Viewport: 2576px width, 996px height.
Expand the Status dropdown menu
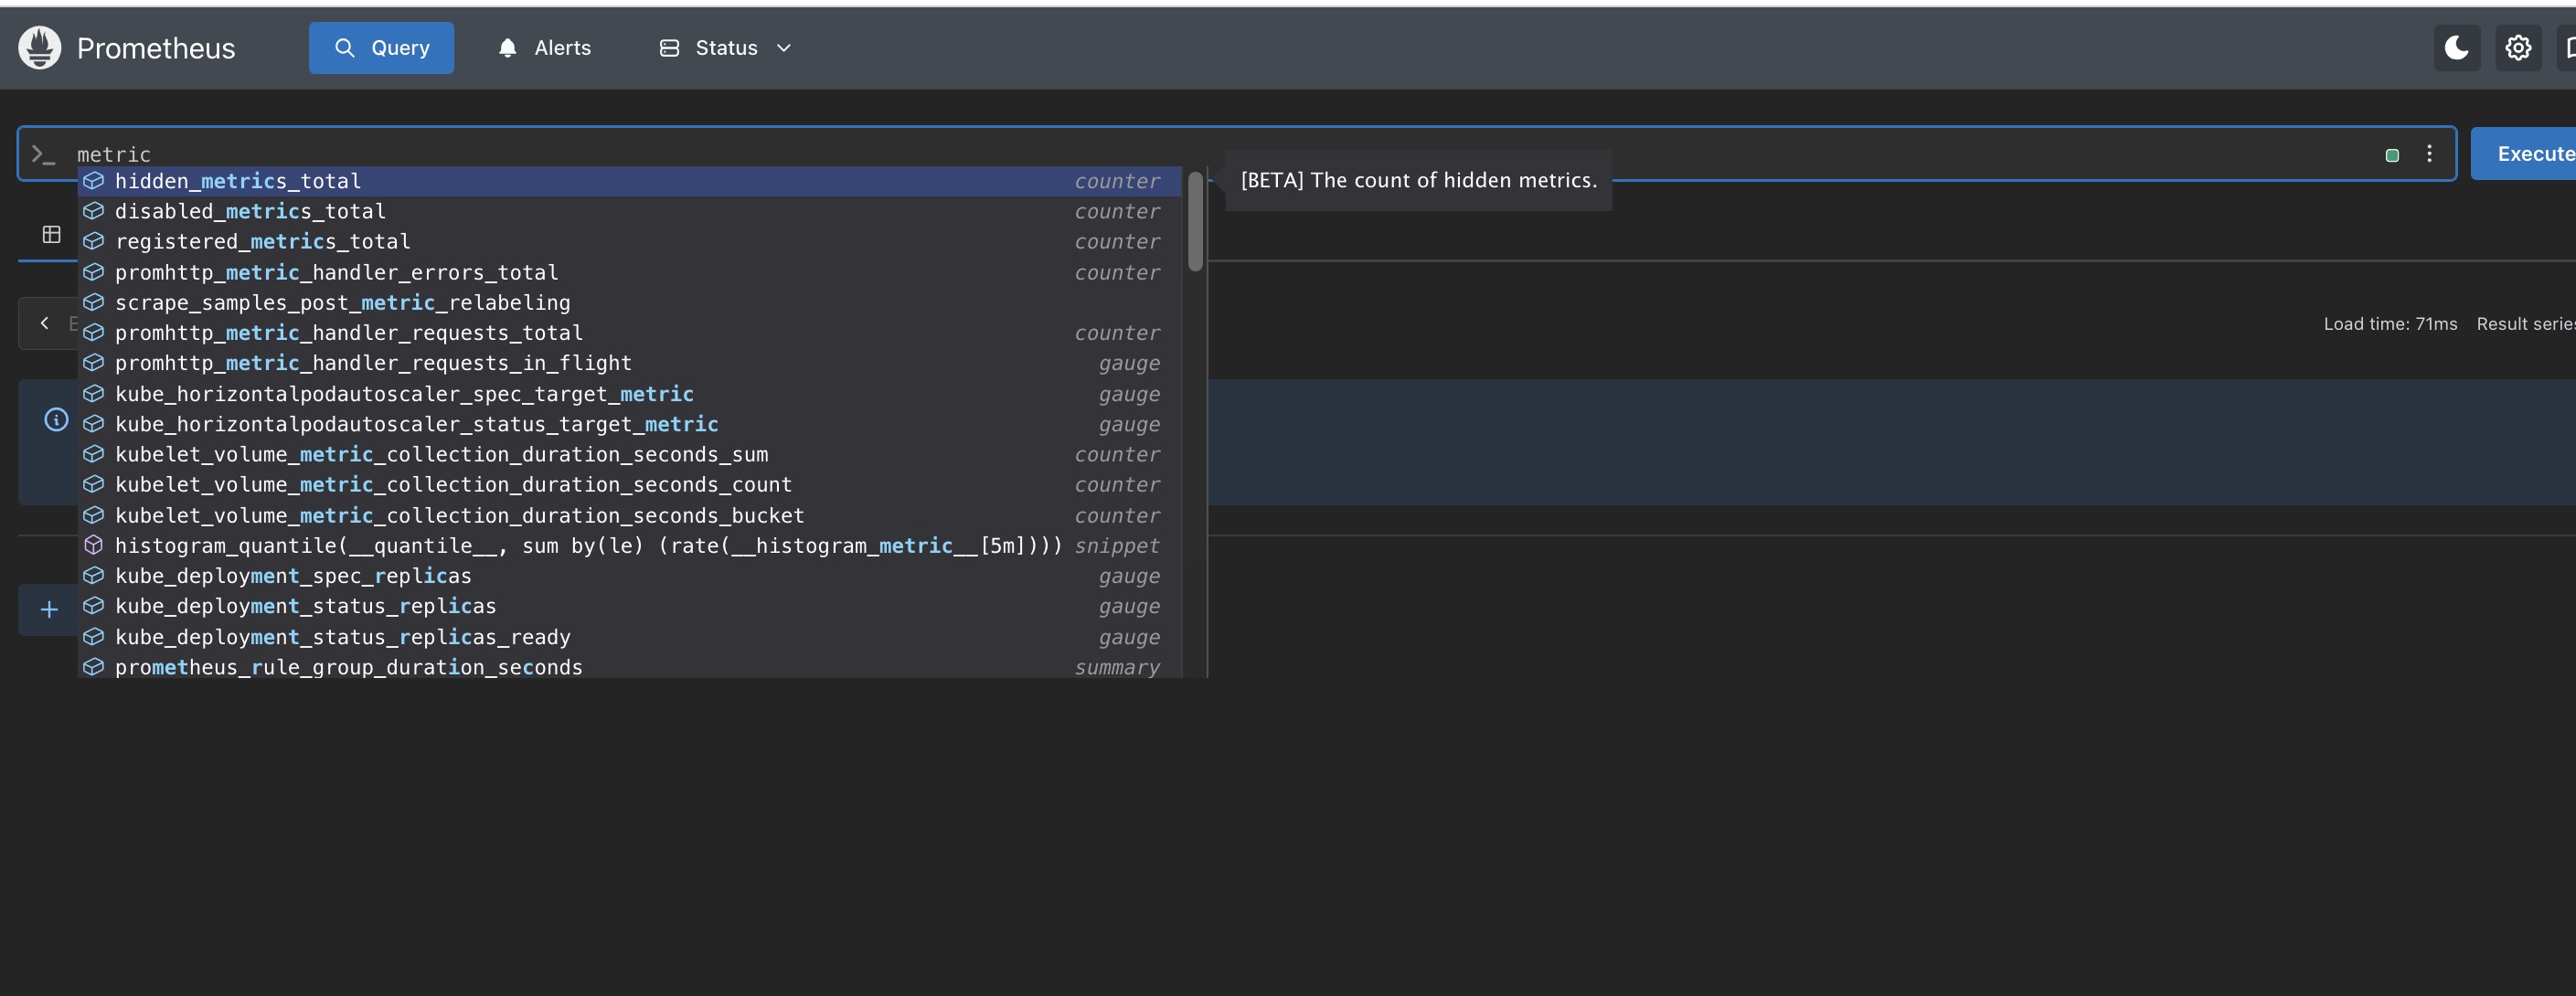tap(726, 48)
